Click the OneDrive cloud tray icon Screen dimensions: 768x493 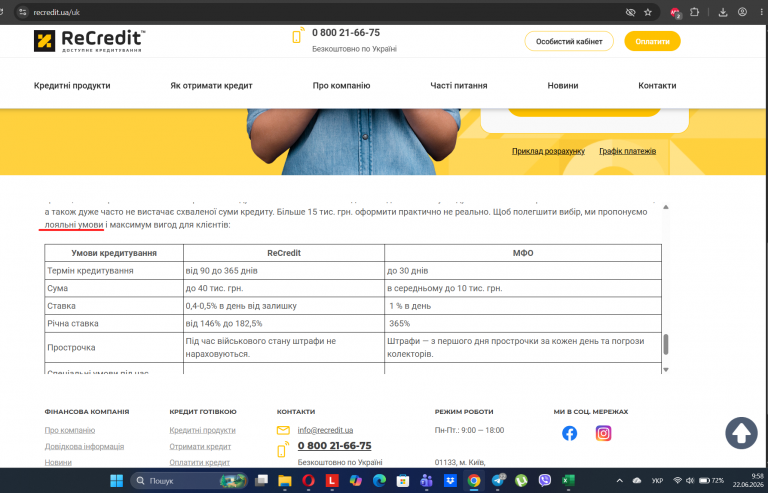tap(637, 481)
